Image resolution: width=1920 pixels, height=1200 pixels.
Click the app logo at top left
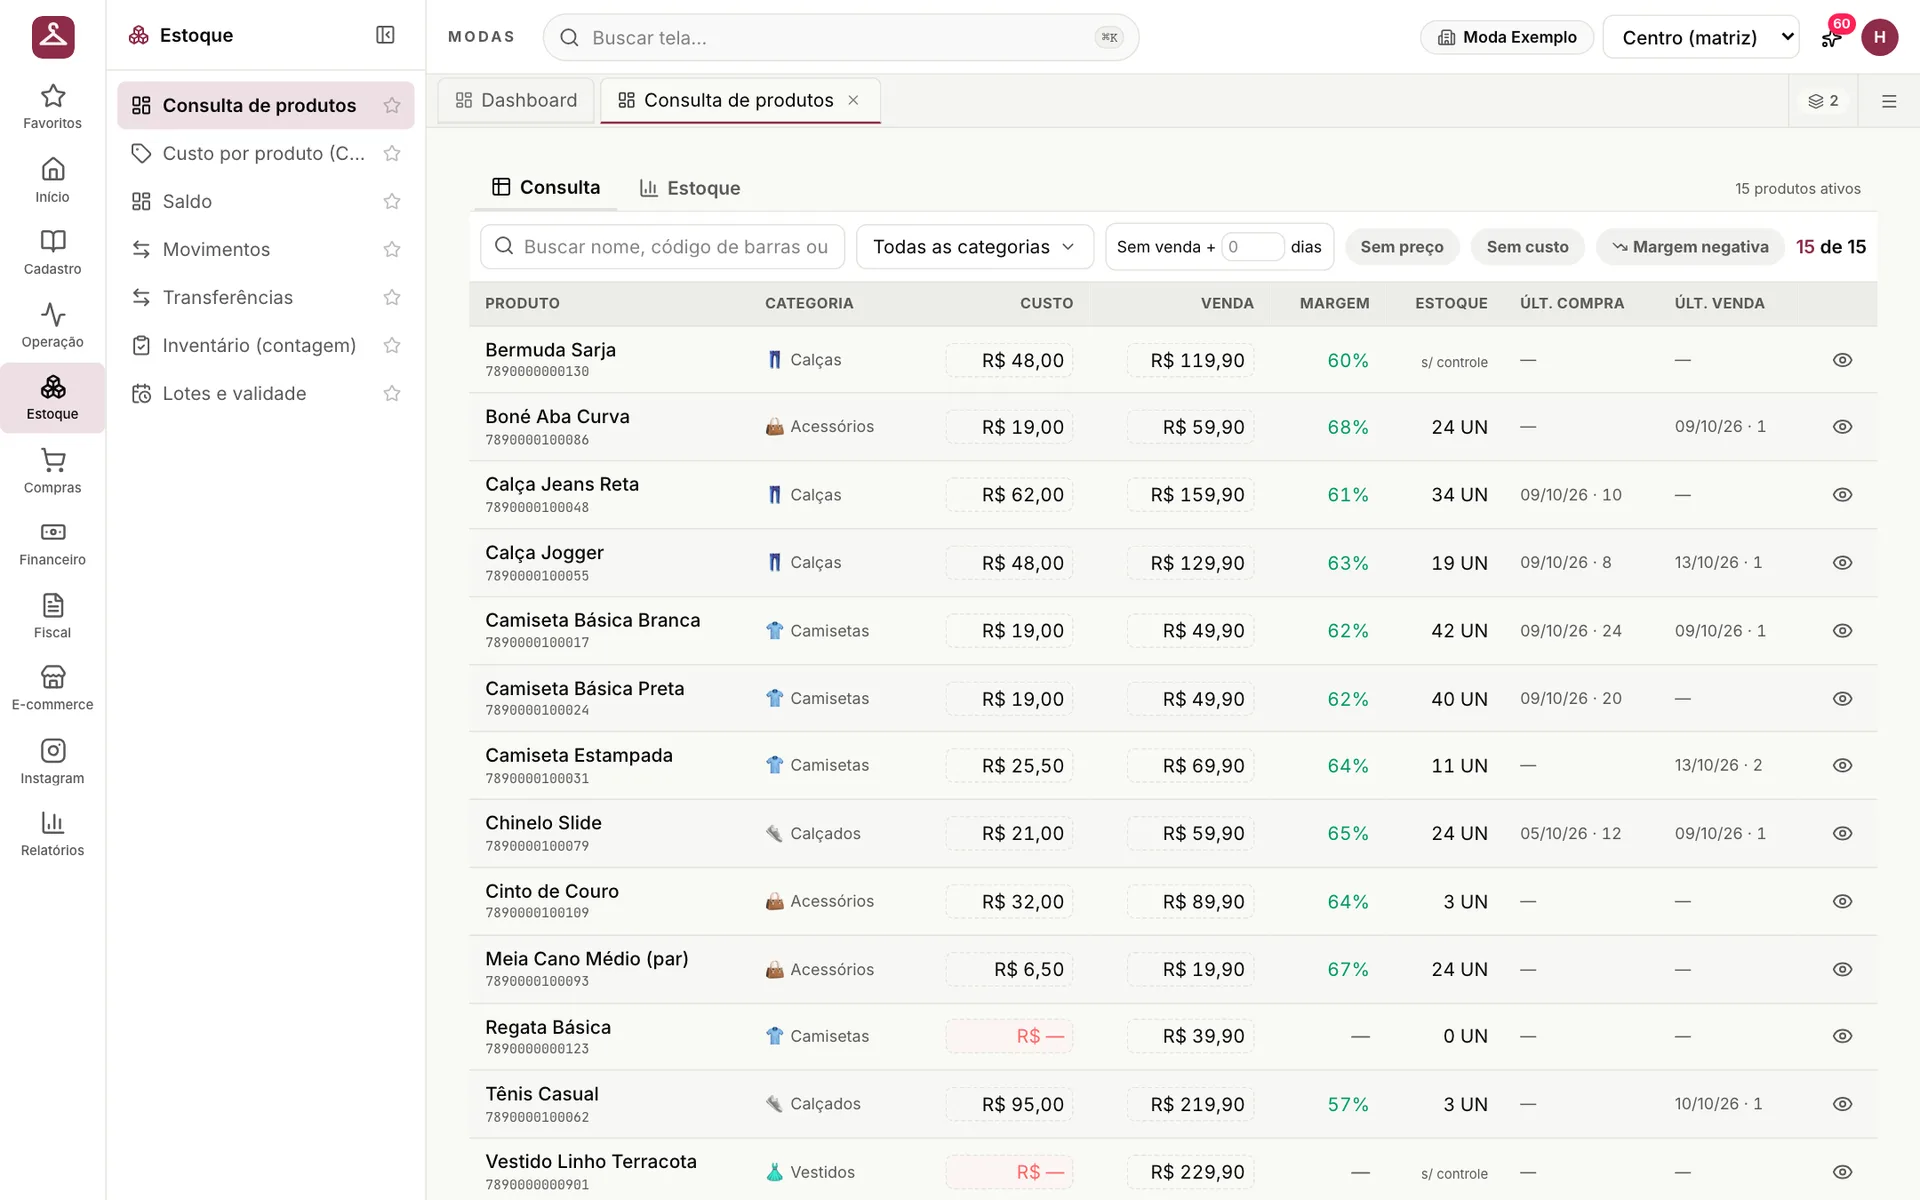point(53,37)
